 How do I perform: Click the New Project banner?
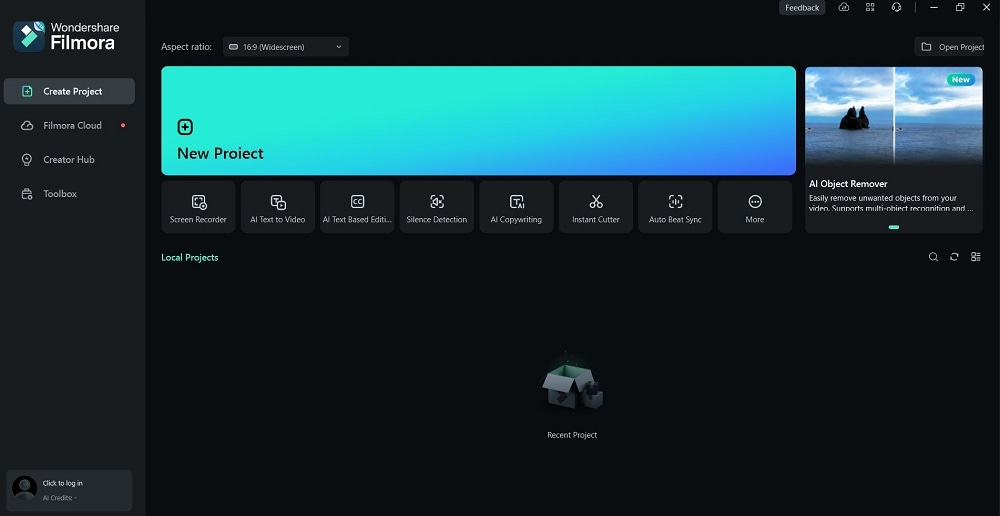point(478,121)
